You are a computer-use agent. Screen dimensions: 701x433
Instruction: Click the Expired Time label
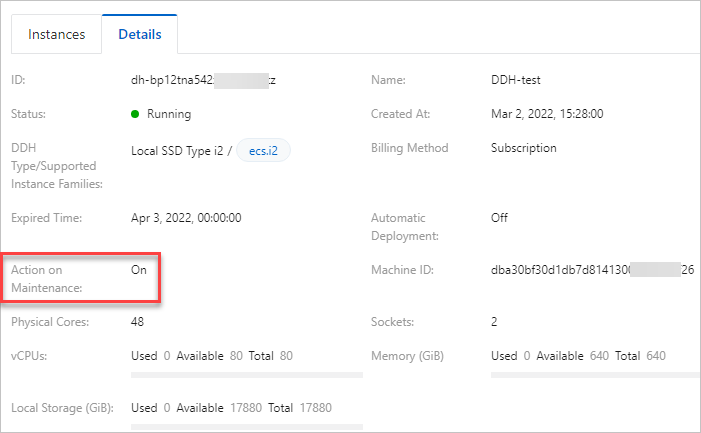click(x=46, y=218)
